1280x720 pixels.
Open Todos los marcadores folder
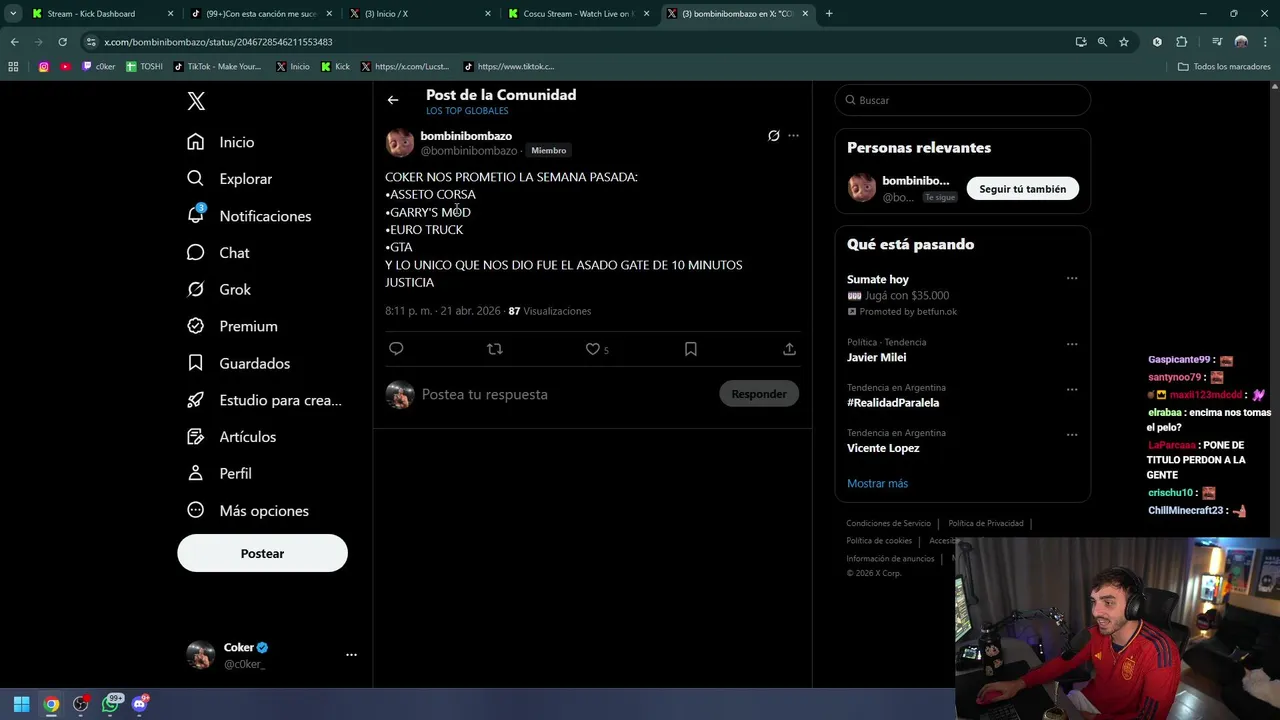(x=1224, y=67)
